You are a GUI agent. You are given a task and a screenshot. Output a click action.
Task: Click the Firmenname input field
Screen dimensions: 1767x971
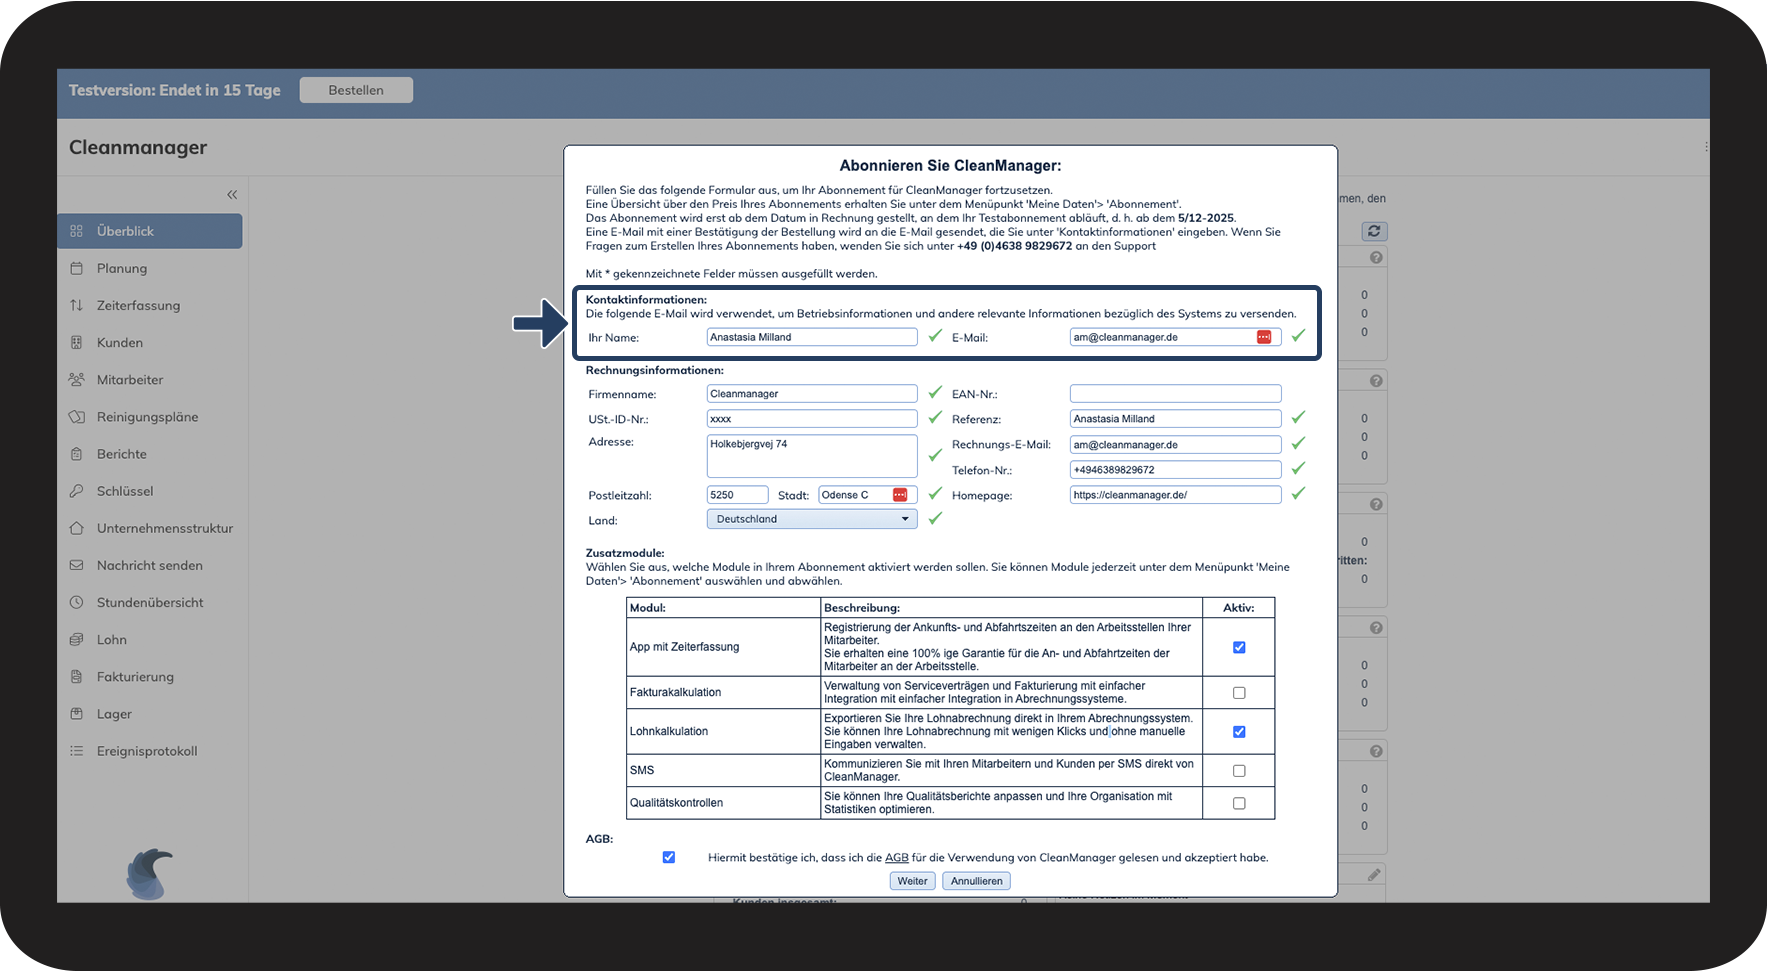point(812,394)
